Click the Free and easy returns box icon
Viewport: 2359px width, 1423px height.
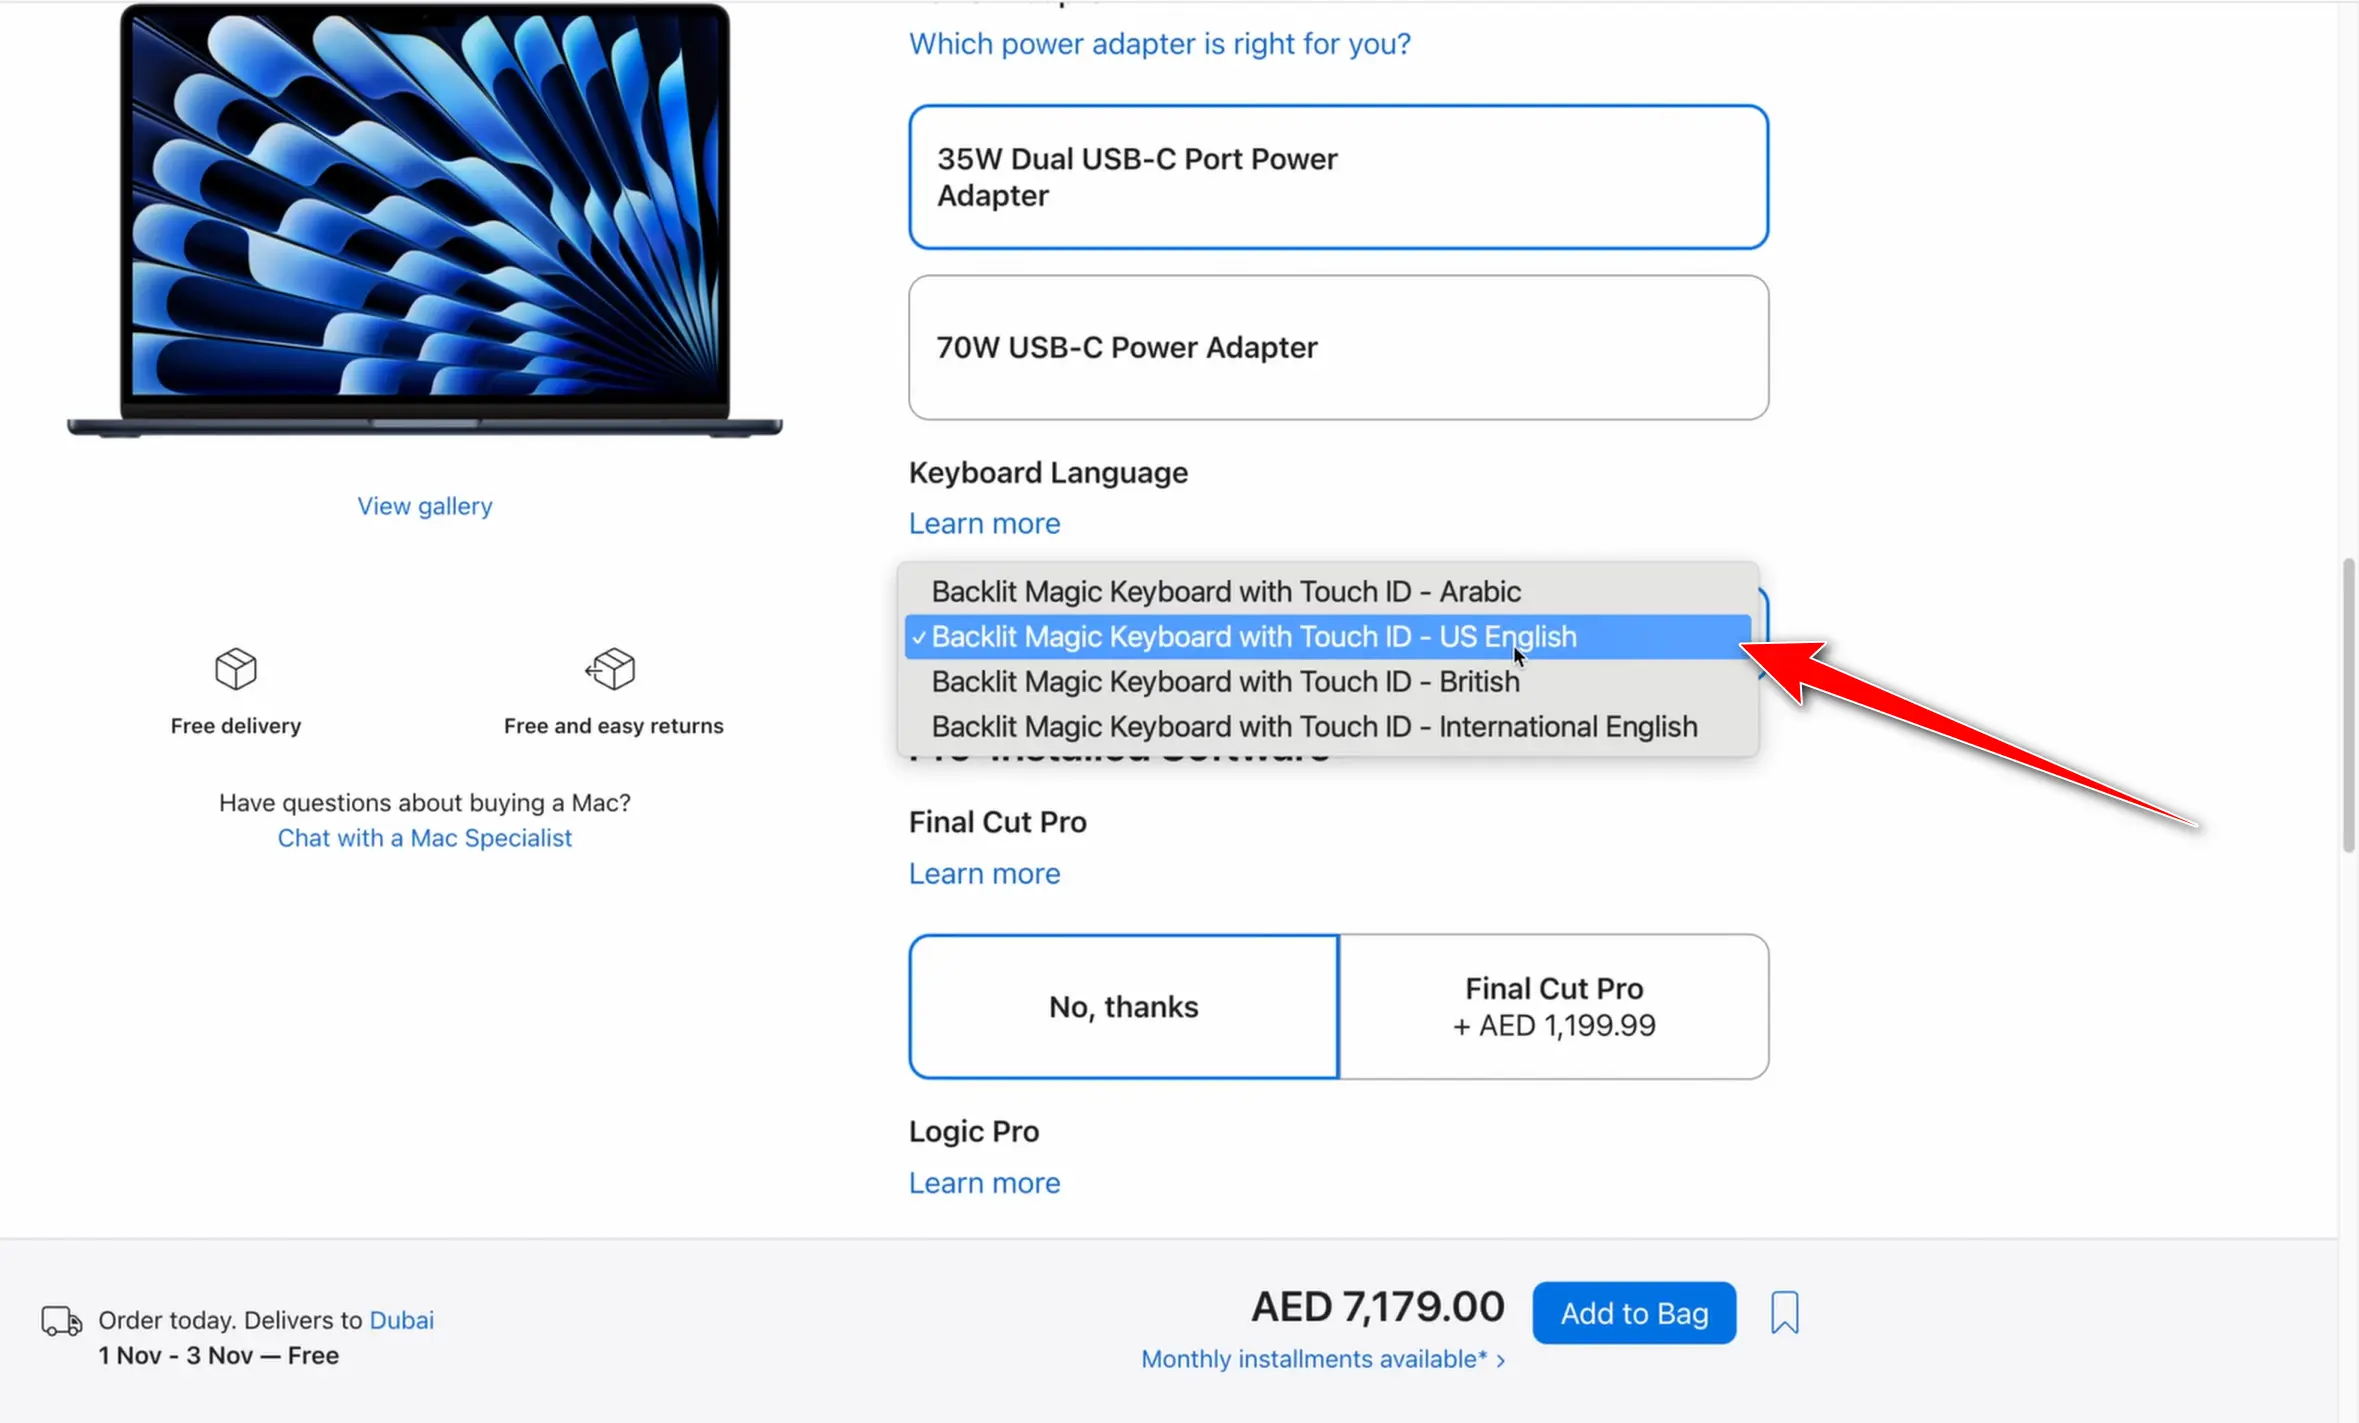612,670
